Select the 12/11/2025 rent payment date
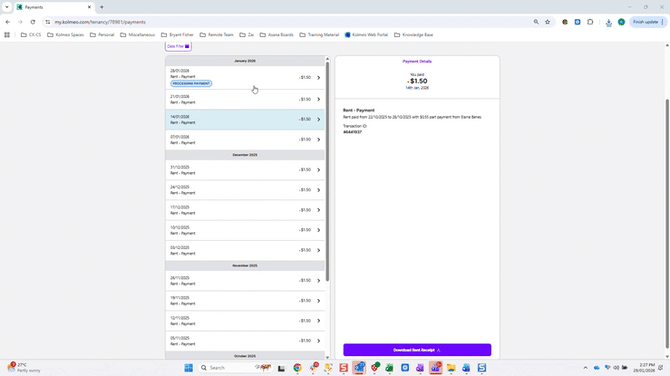Screen dimensions: 670x376 click(179, 318)
